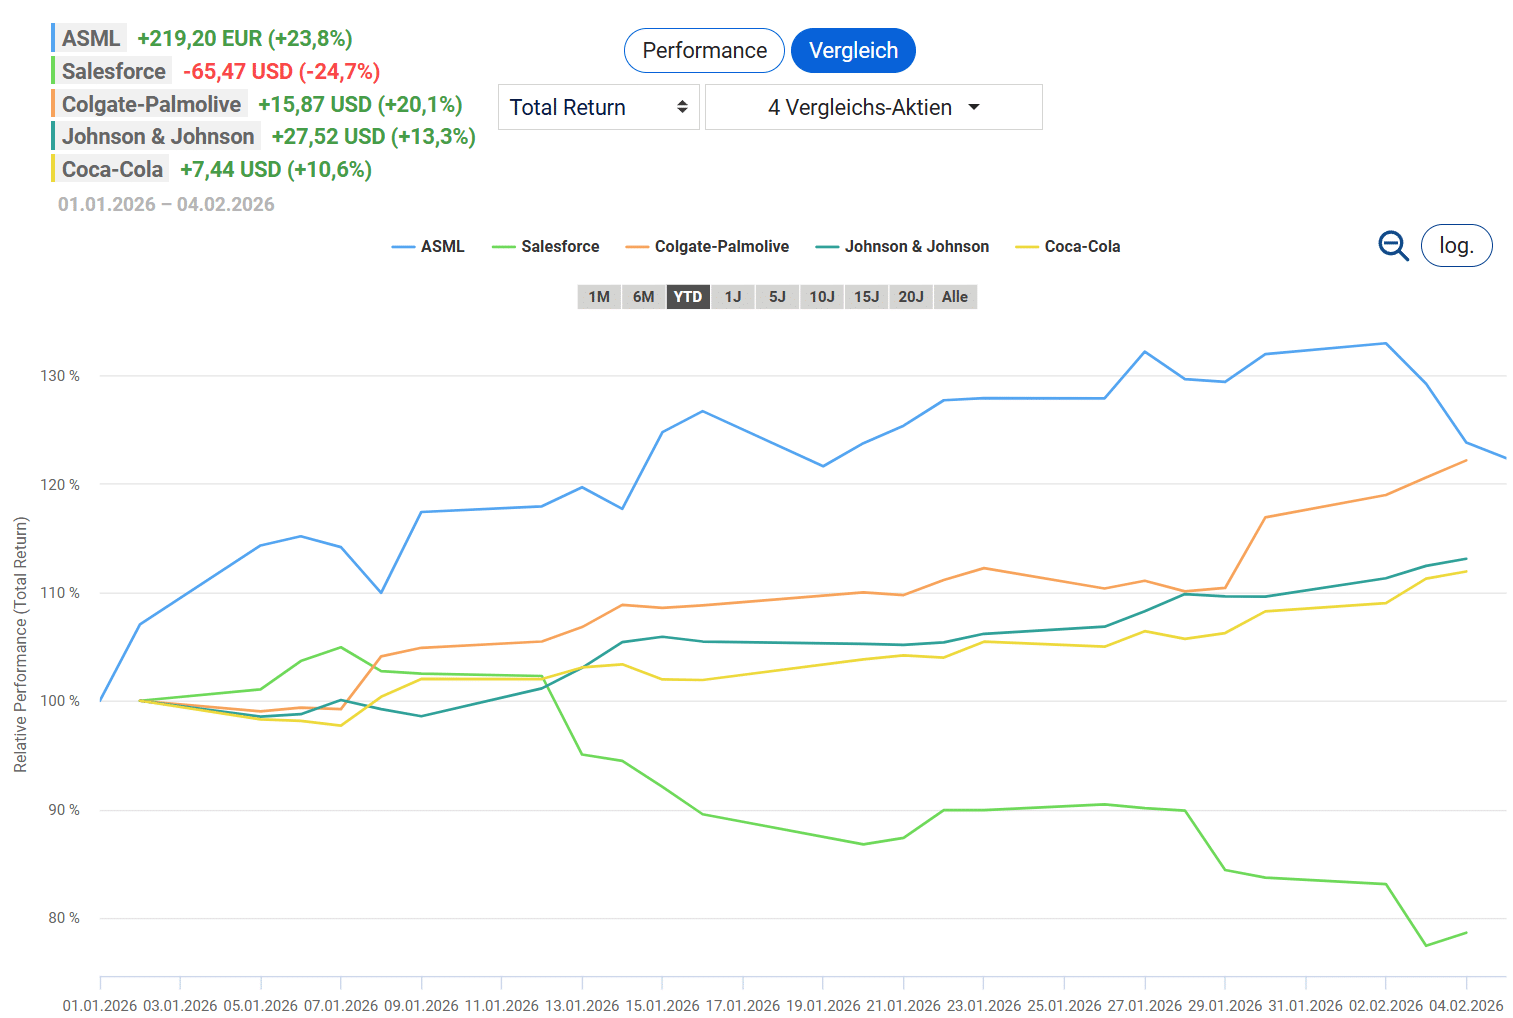Switch chart range to 5J
Image resolution: width=1513 pixels, height=1018 pixels.
[x=777, y=297]
